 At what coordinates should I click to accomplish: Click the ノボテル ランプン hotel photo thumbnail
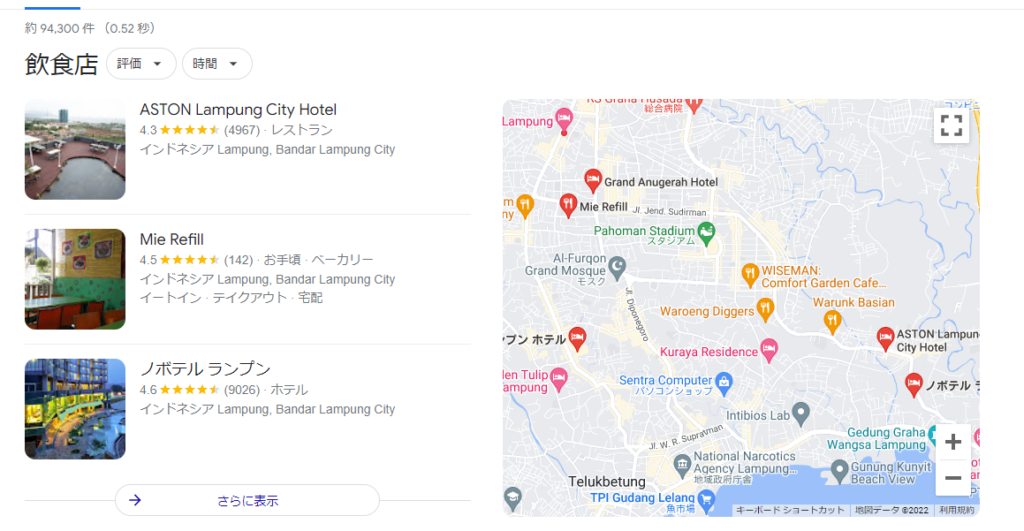coord(75,409)
